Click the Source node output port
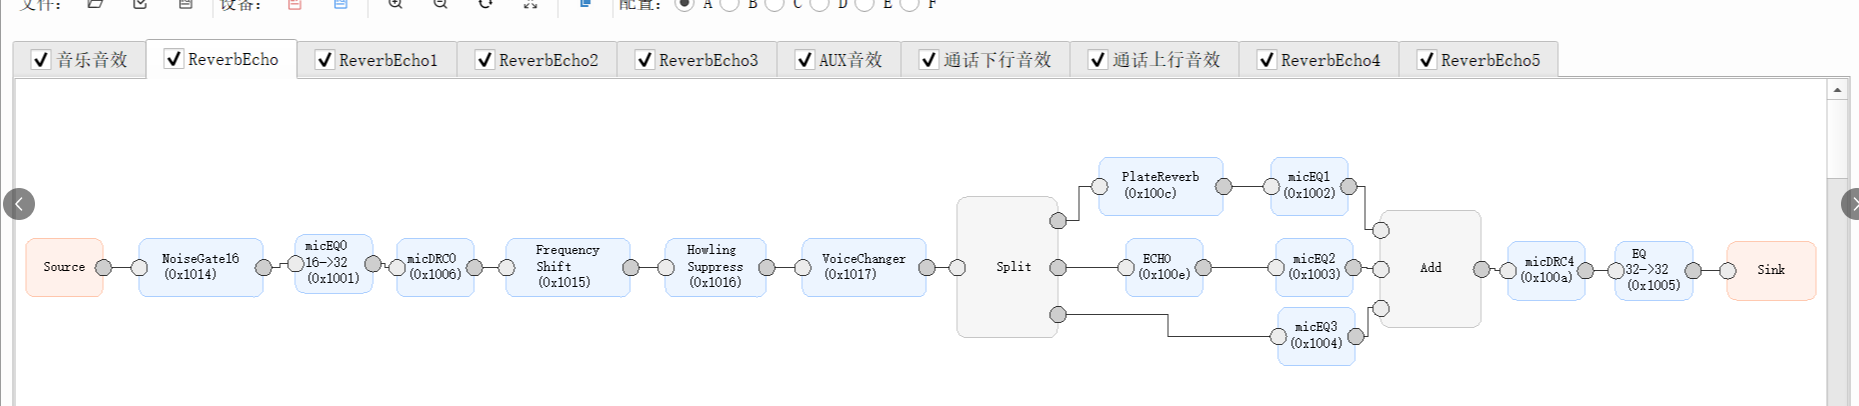 103,267
